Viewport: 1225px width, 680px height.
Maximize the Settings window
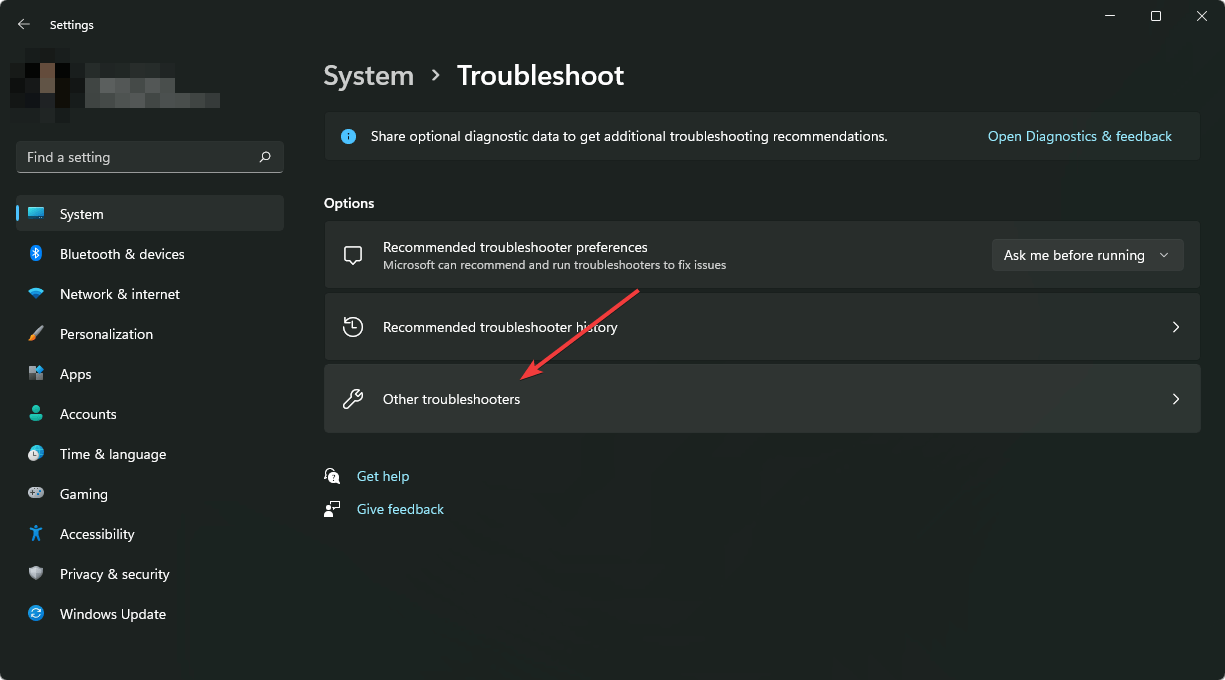pos(1156,16)
